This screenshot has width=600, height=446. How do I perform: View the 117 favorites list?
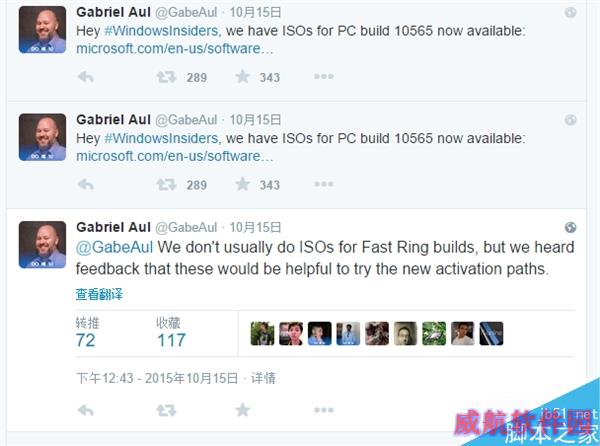click(x=171, y=332)
